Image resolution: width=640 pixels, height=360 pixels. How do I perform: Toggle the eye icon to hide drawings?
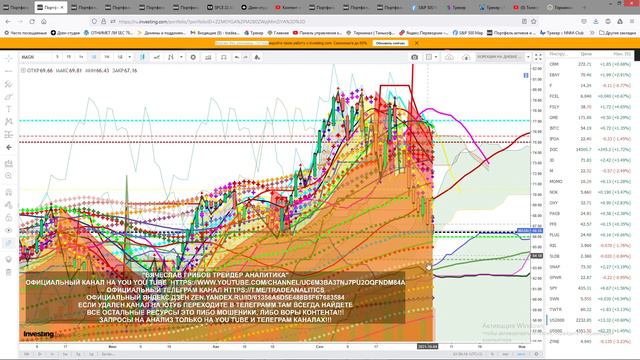[9, 230]
